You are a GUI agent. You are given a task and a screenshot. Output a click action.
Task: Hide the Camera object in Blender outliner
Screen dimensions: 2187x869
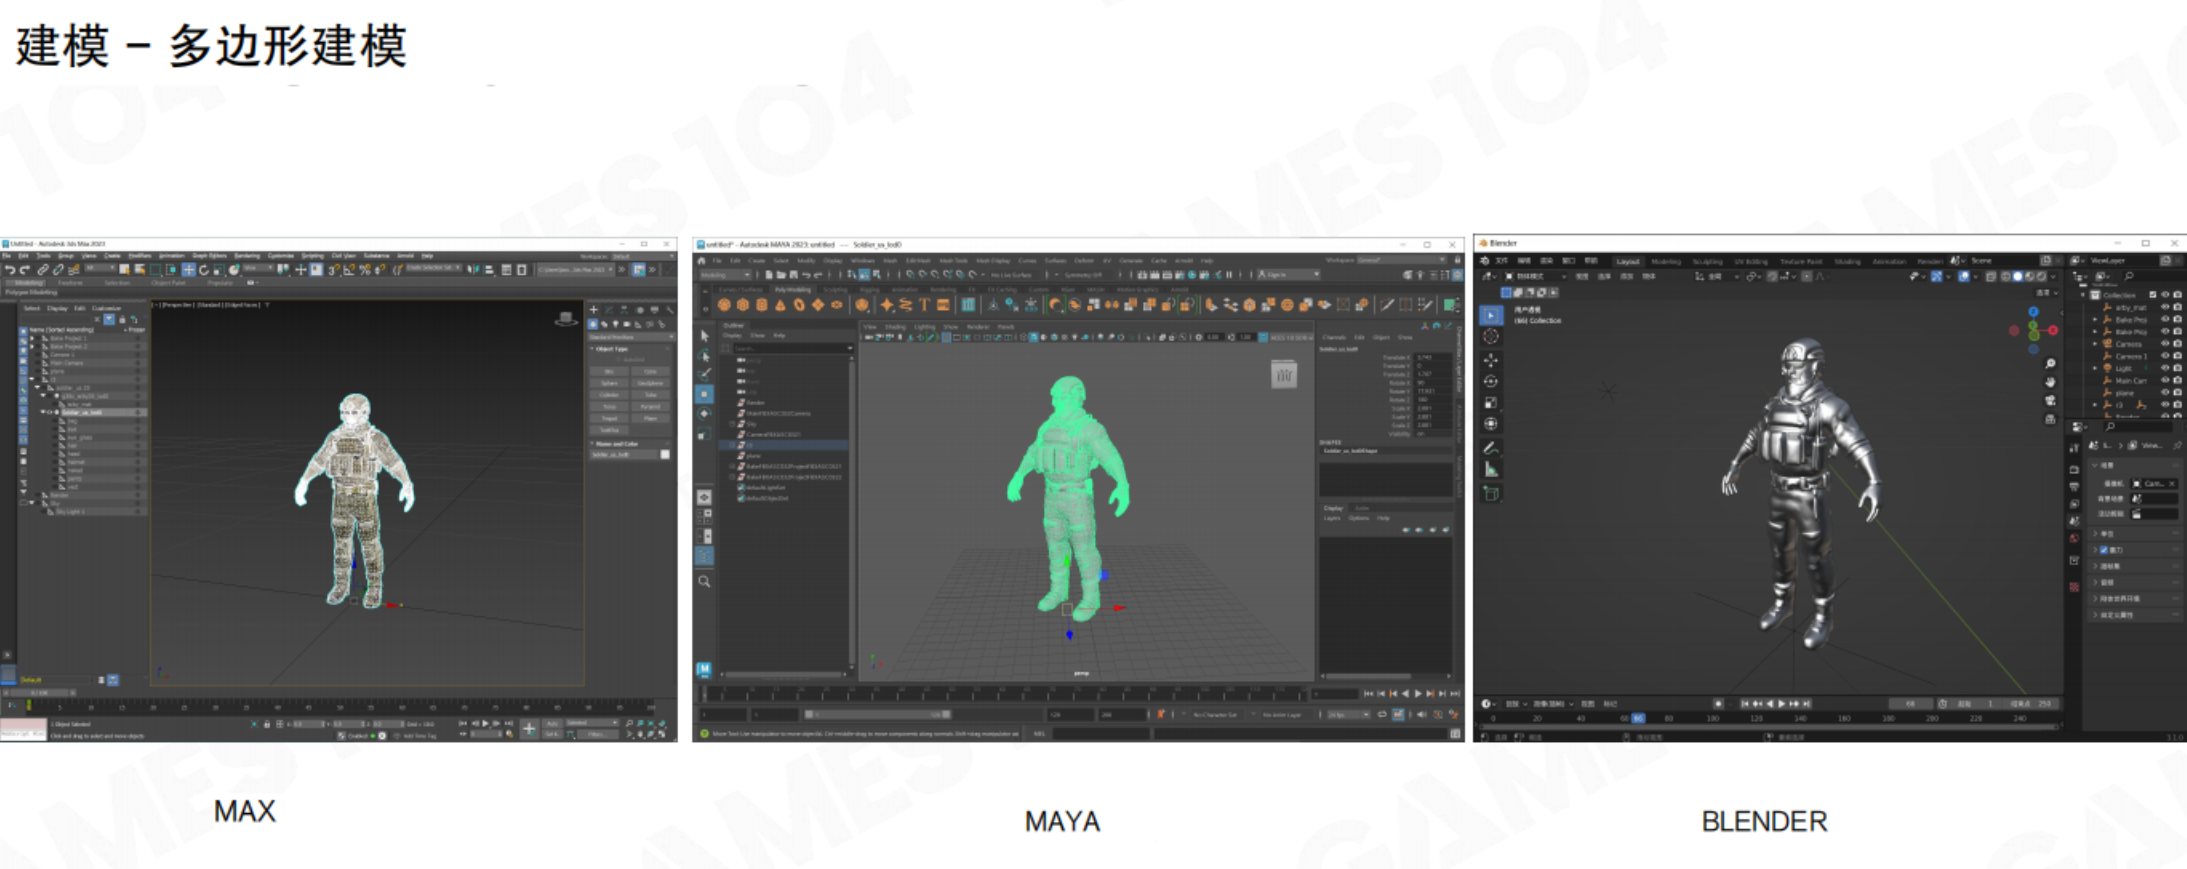pyautogui.click(x=2166, y=344)
